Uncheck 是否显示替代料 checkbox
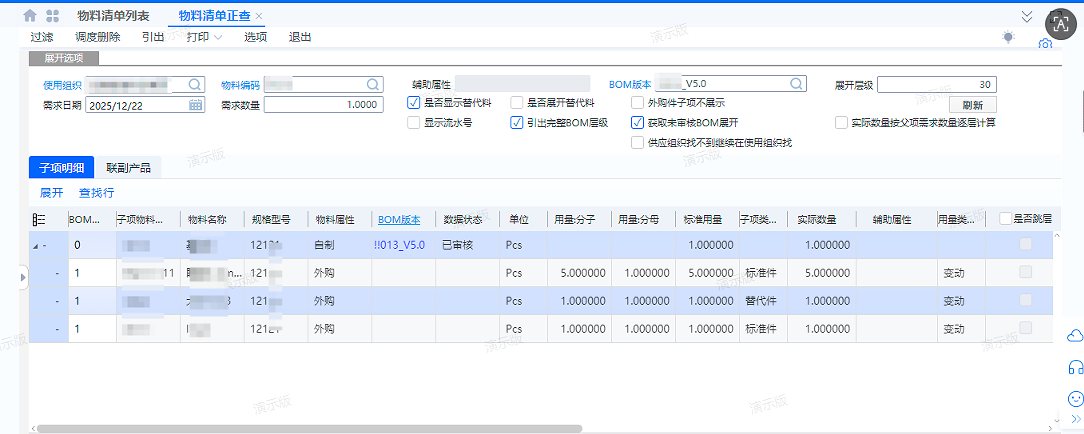Screen dimensions: 1084x434 tap(413, 103)
